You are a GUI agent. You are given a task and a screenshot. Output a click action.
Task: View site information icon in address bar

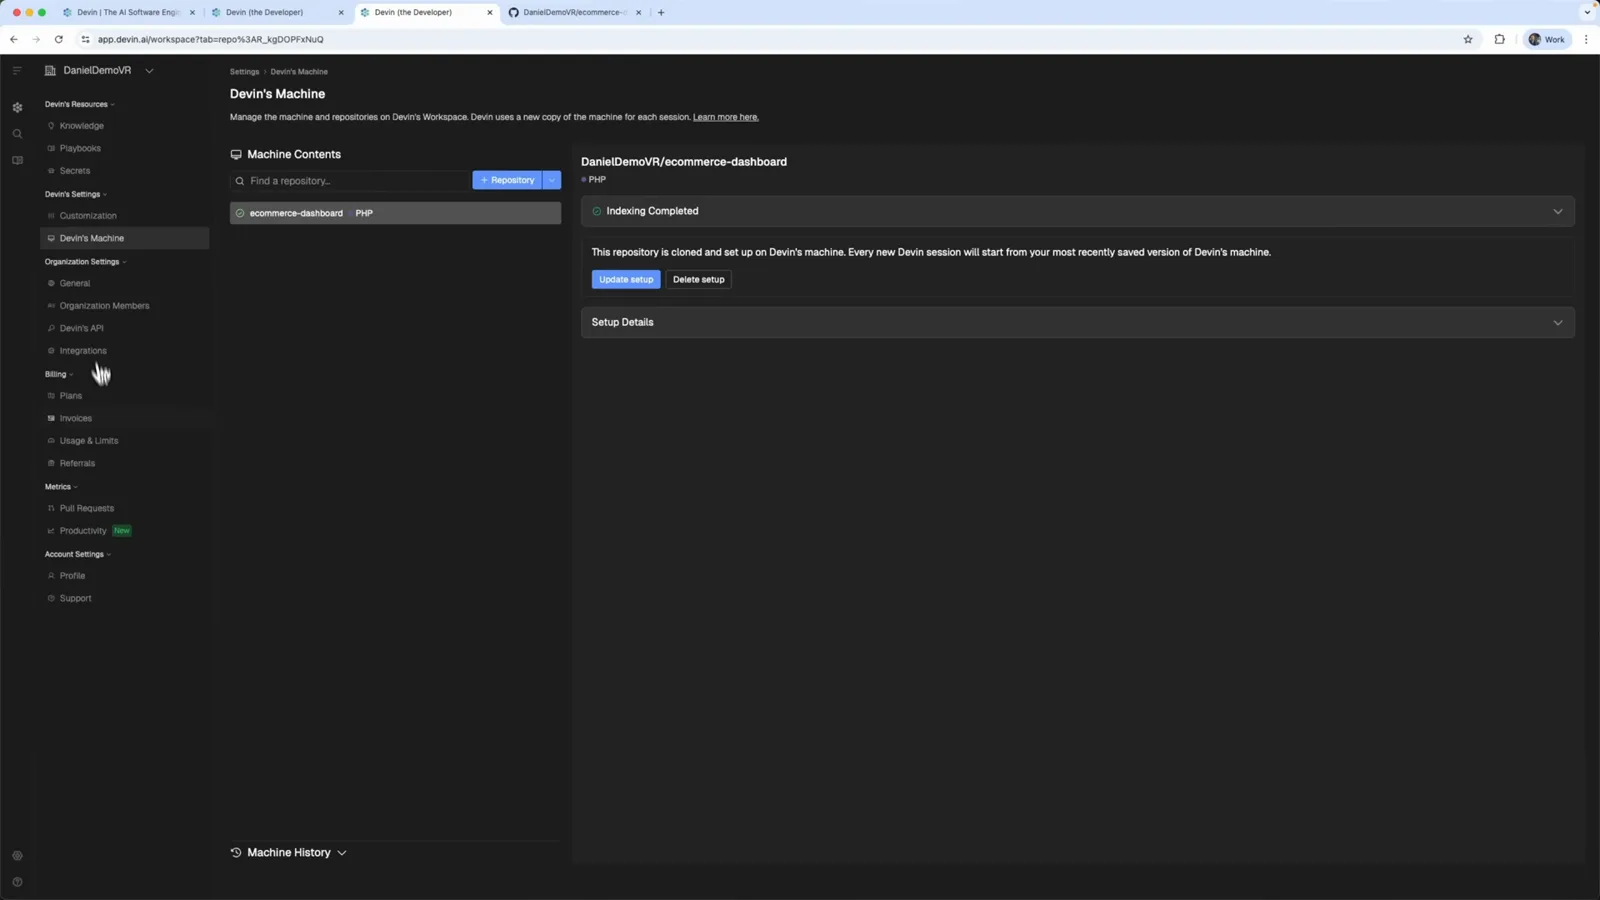coord(85,39)
